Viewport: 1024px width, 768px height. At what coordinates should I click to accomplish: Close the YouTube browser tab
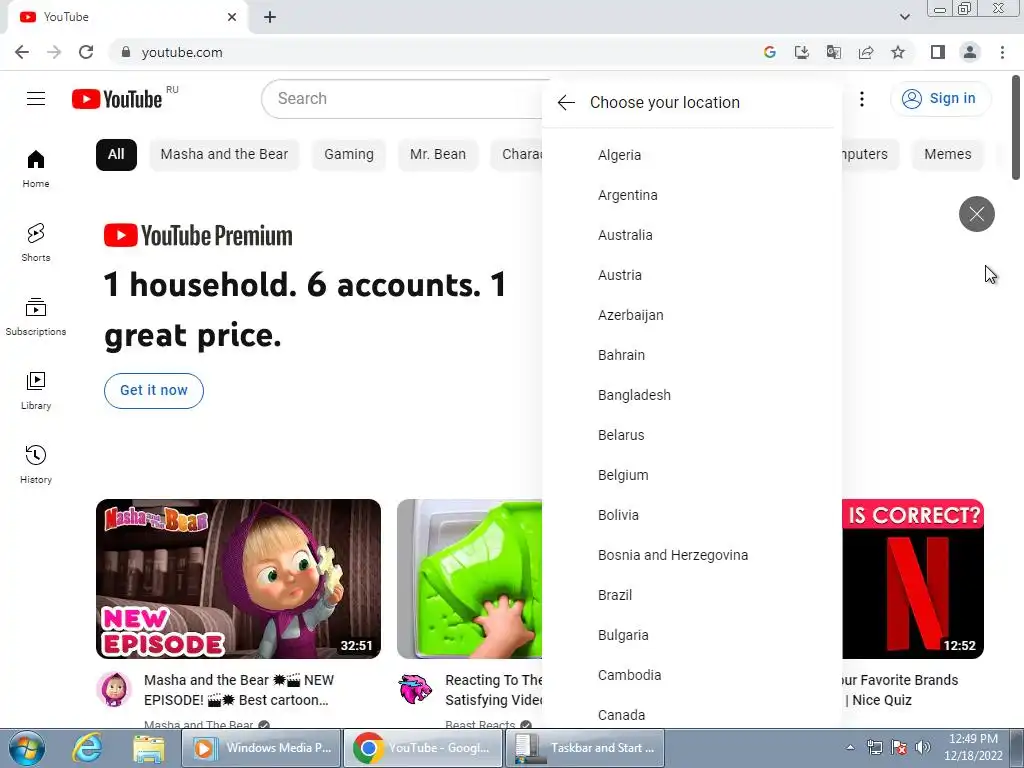coord(232,18)
